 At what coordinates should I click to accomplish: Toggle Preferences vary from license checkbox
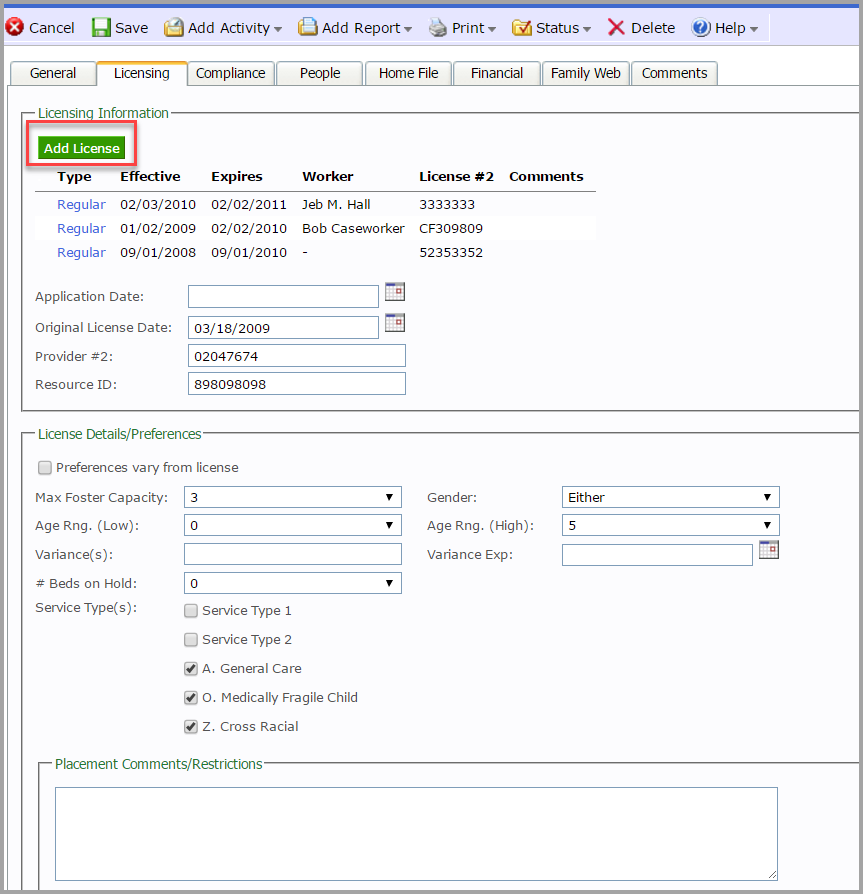point(44,468)
